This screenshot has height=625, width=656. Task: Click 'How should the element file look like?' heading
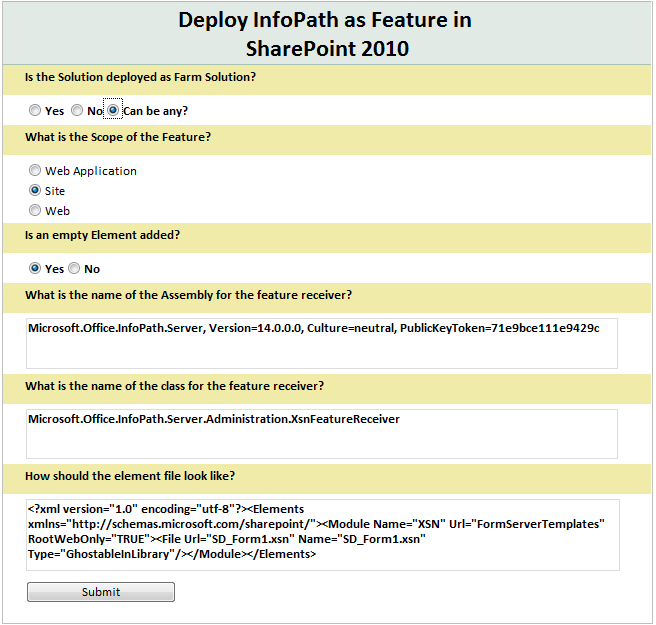point(130,476)
